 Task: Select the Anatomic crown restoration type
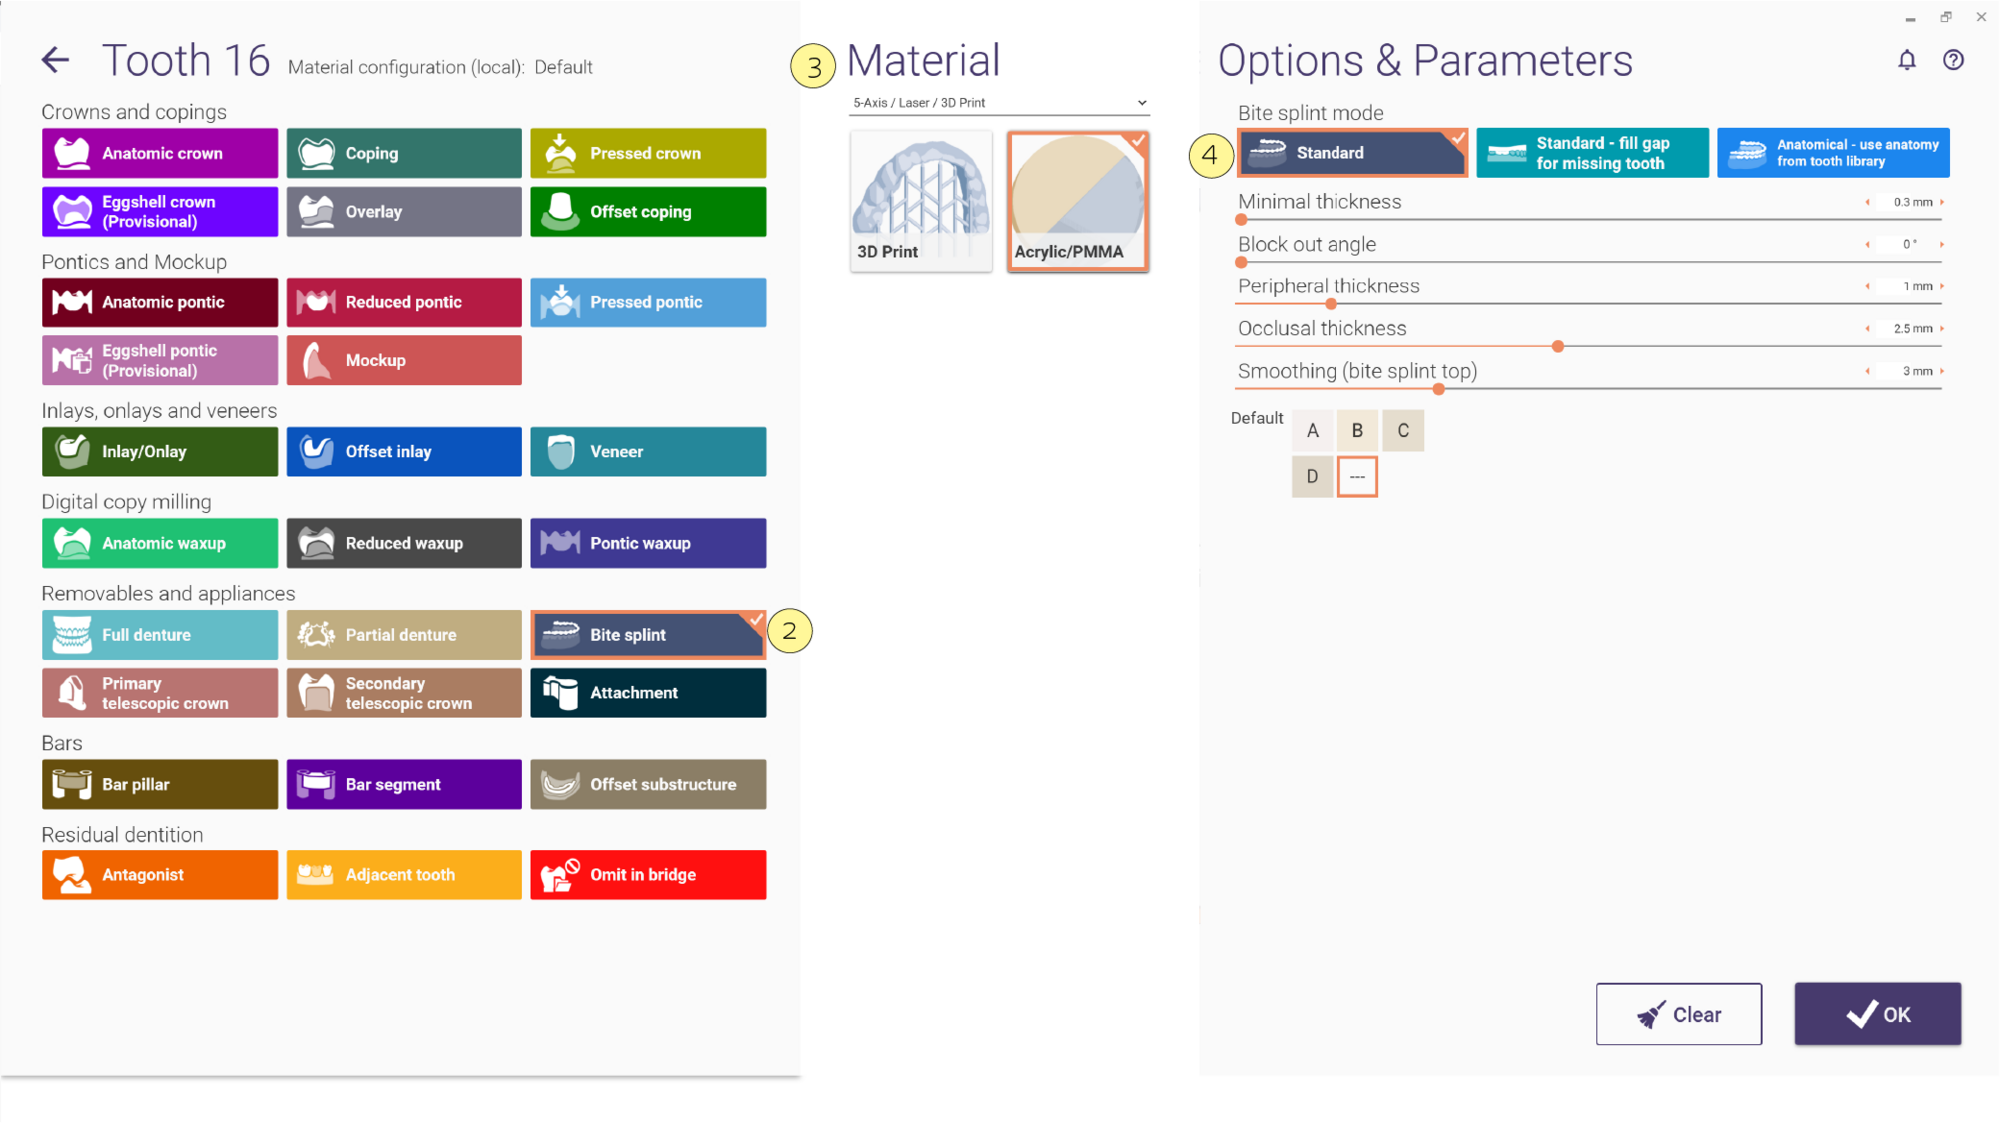pos(160,153)
